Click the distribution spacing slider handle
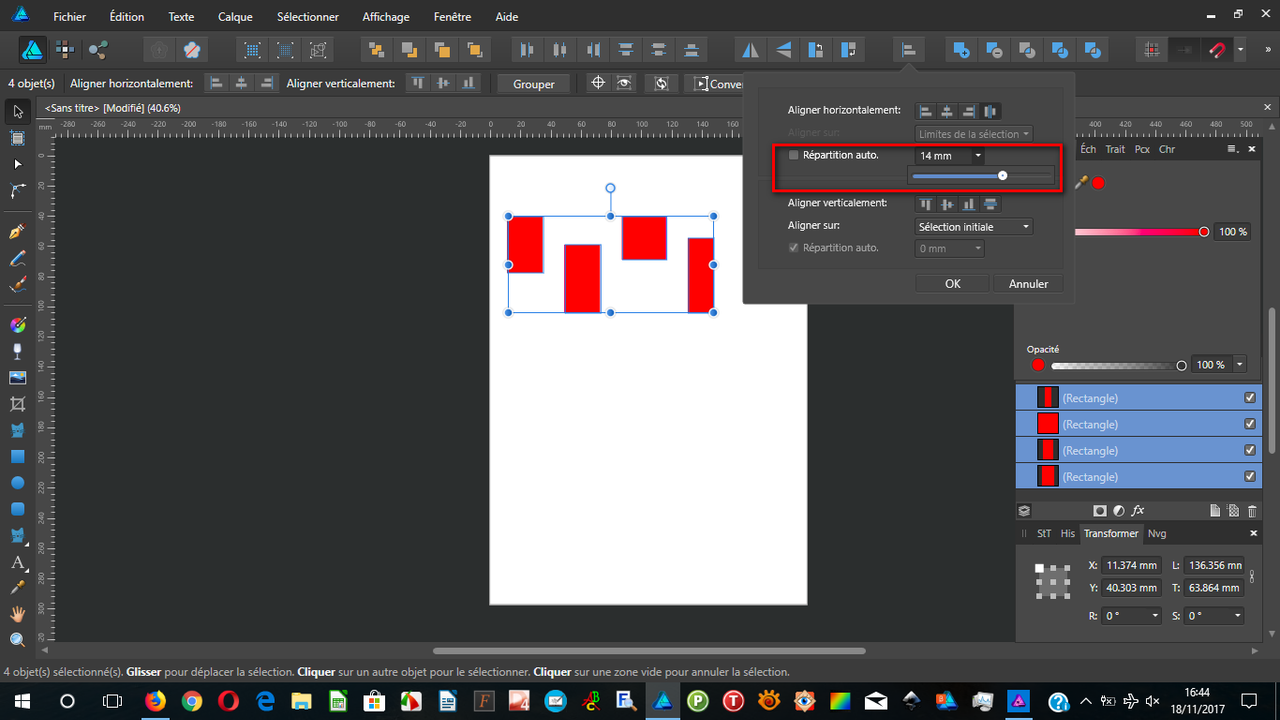This screenshot has height=720, width=1280. [x=1002, y=176]
